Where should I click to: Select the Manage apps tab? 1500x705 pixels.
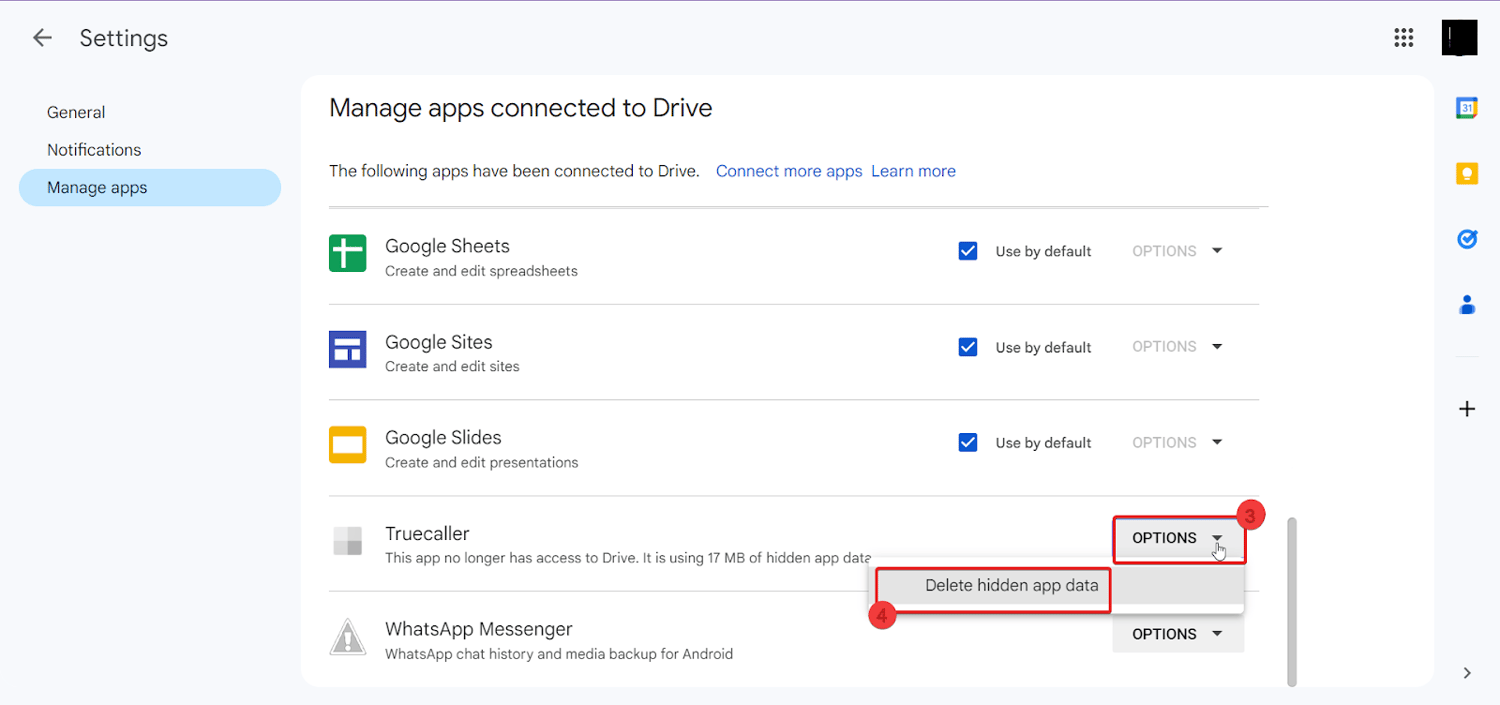pyautogui.click(x=150, y=188)
